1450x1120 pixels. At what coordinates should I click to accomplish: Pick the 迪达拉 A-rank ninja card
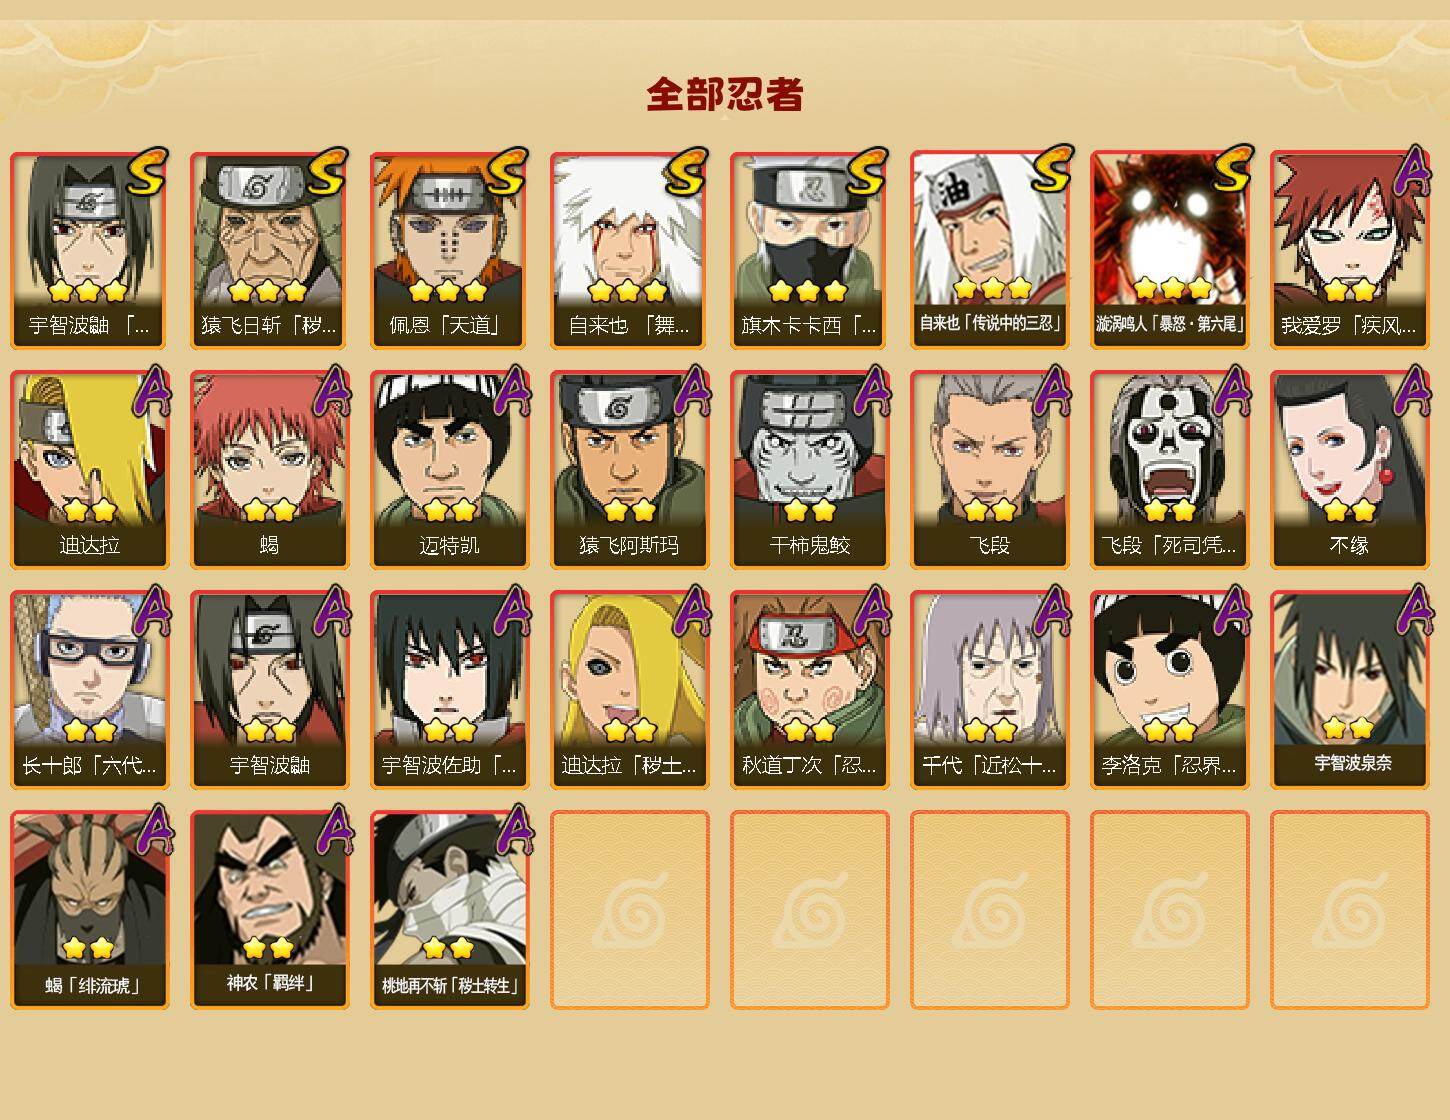click(89, 470)
